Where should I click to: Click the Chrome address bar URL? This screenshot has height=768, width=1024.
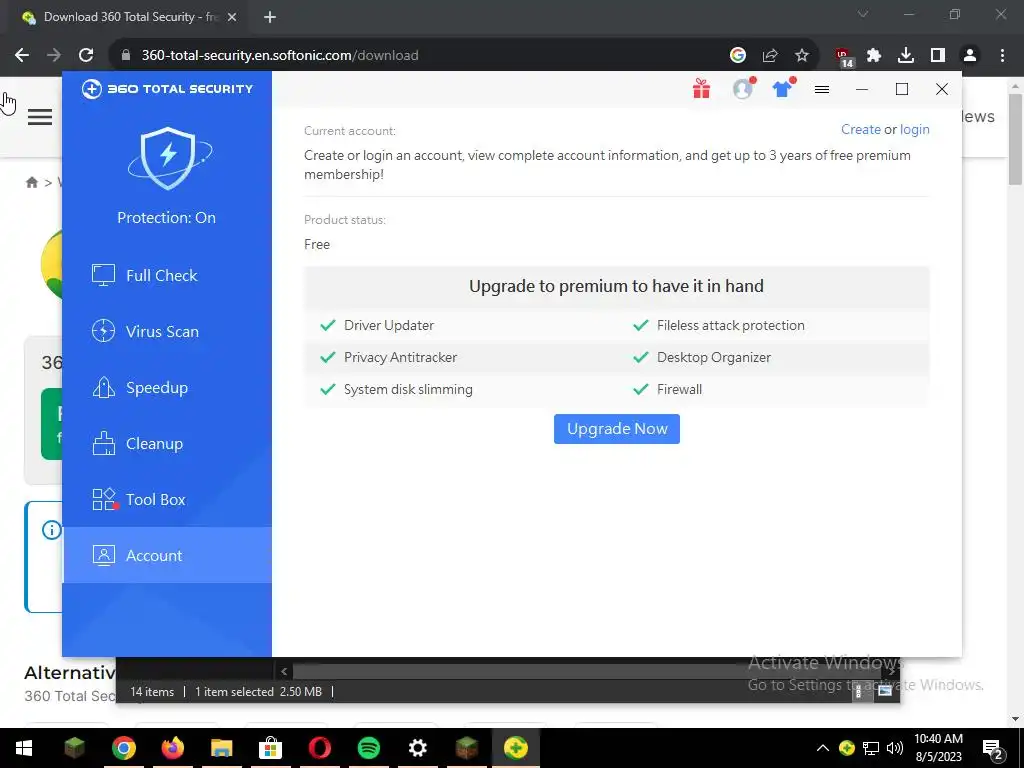point(280,56)
